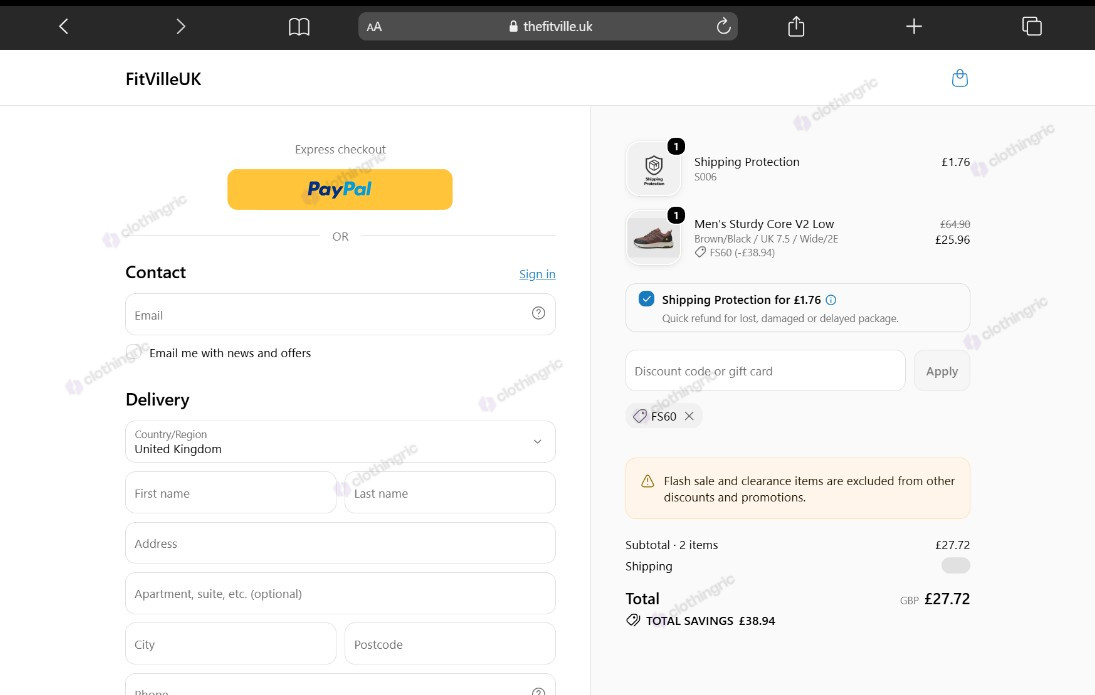Apply the discount code

(x=941, y=371)
